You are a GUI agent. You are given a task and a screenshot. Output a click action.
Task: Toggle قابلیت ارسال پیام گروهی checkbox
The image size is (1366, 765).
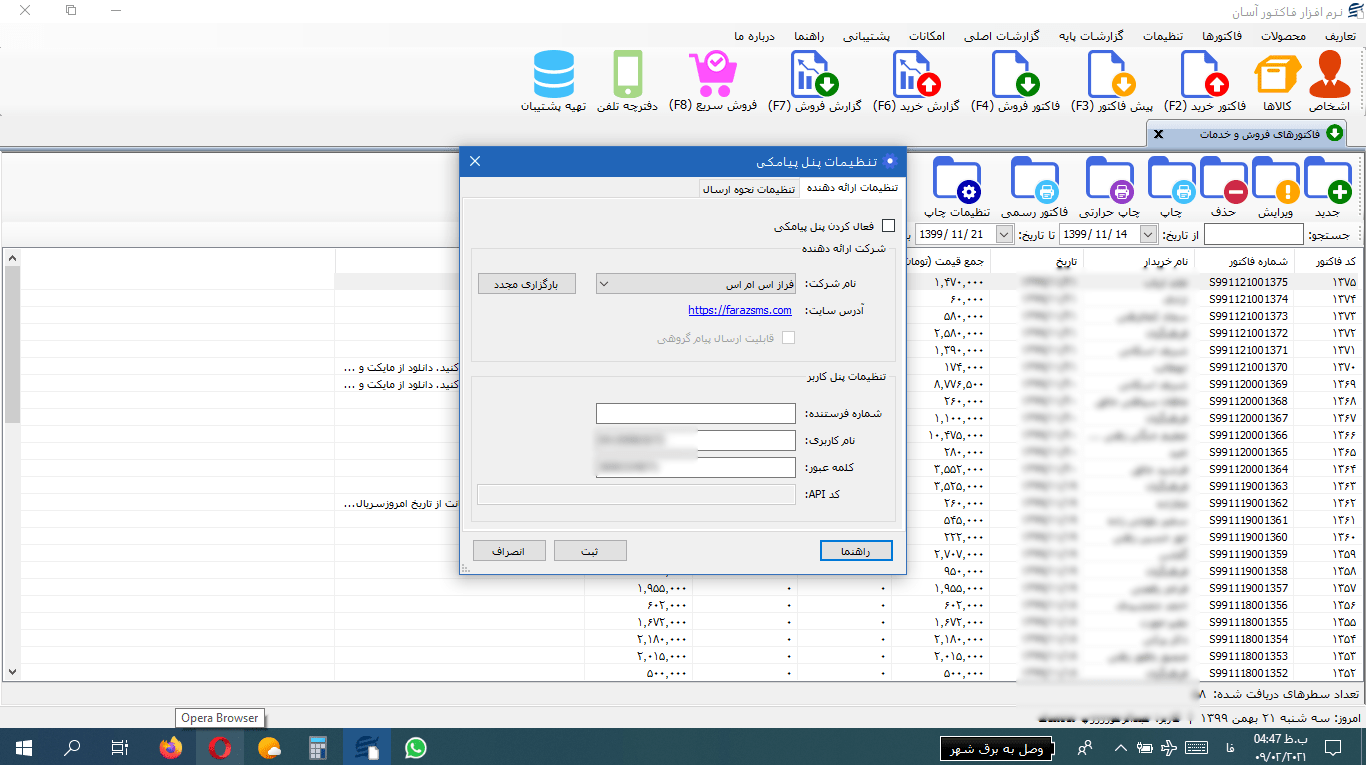788,338
